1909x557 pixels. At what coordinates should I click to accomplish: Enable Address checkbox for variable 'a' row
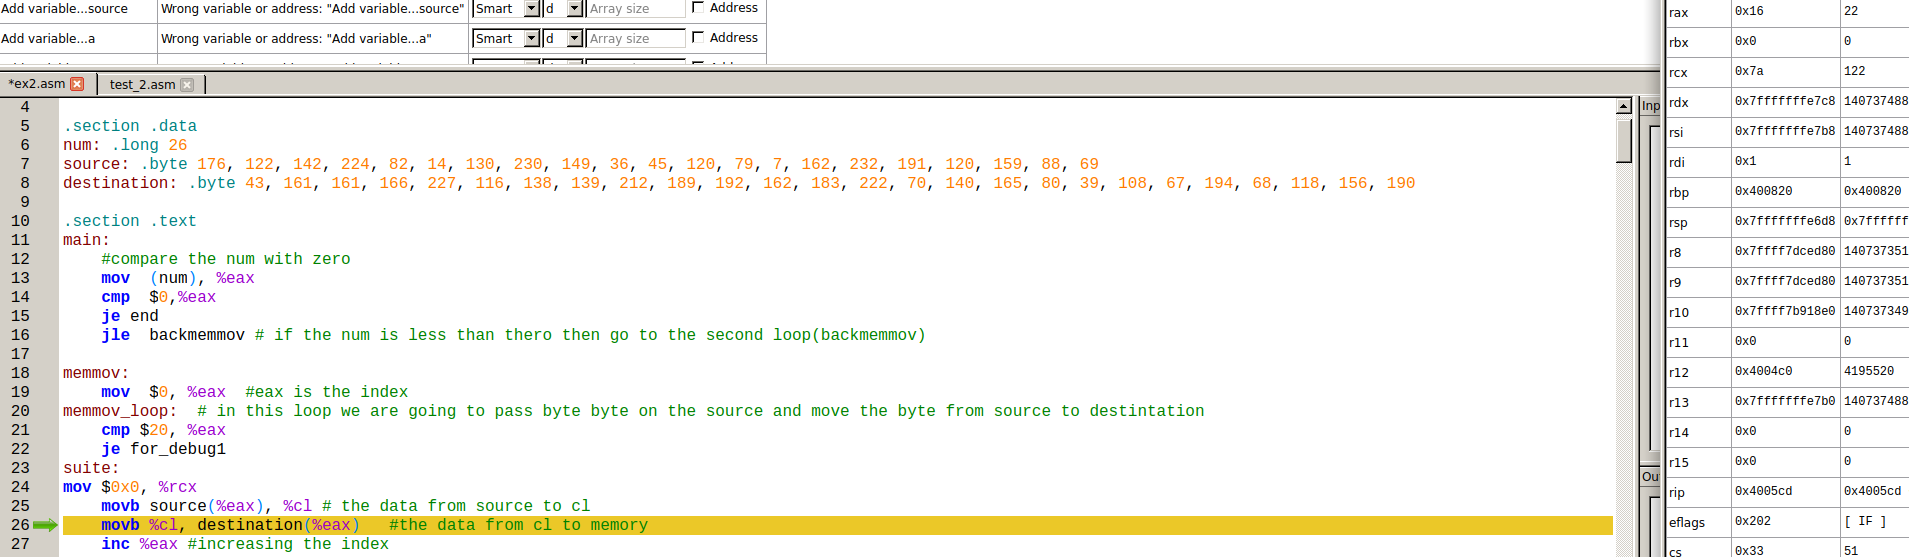pyautogui.click(x=698, y=37)
